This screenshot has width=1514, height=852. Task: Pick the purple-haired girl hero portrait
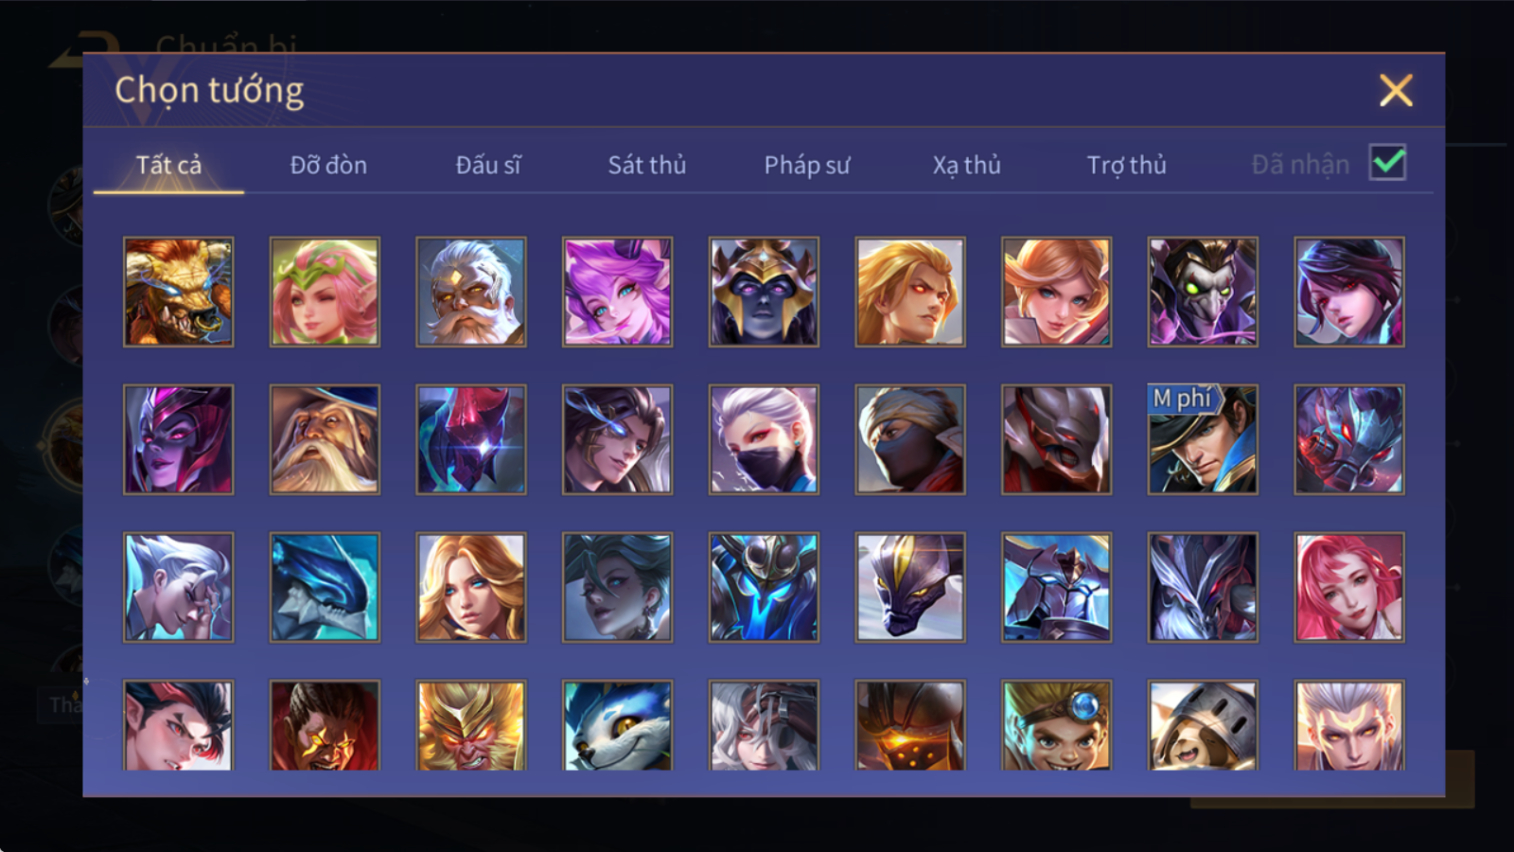[617, 292]
